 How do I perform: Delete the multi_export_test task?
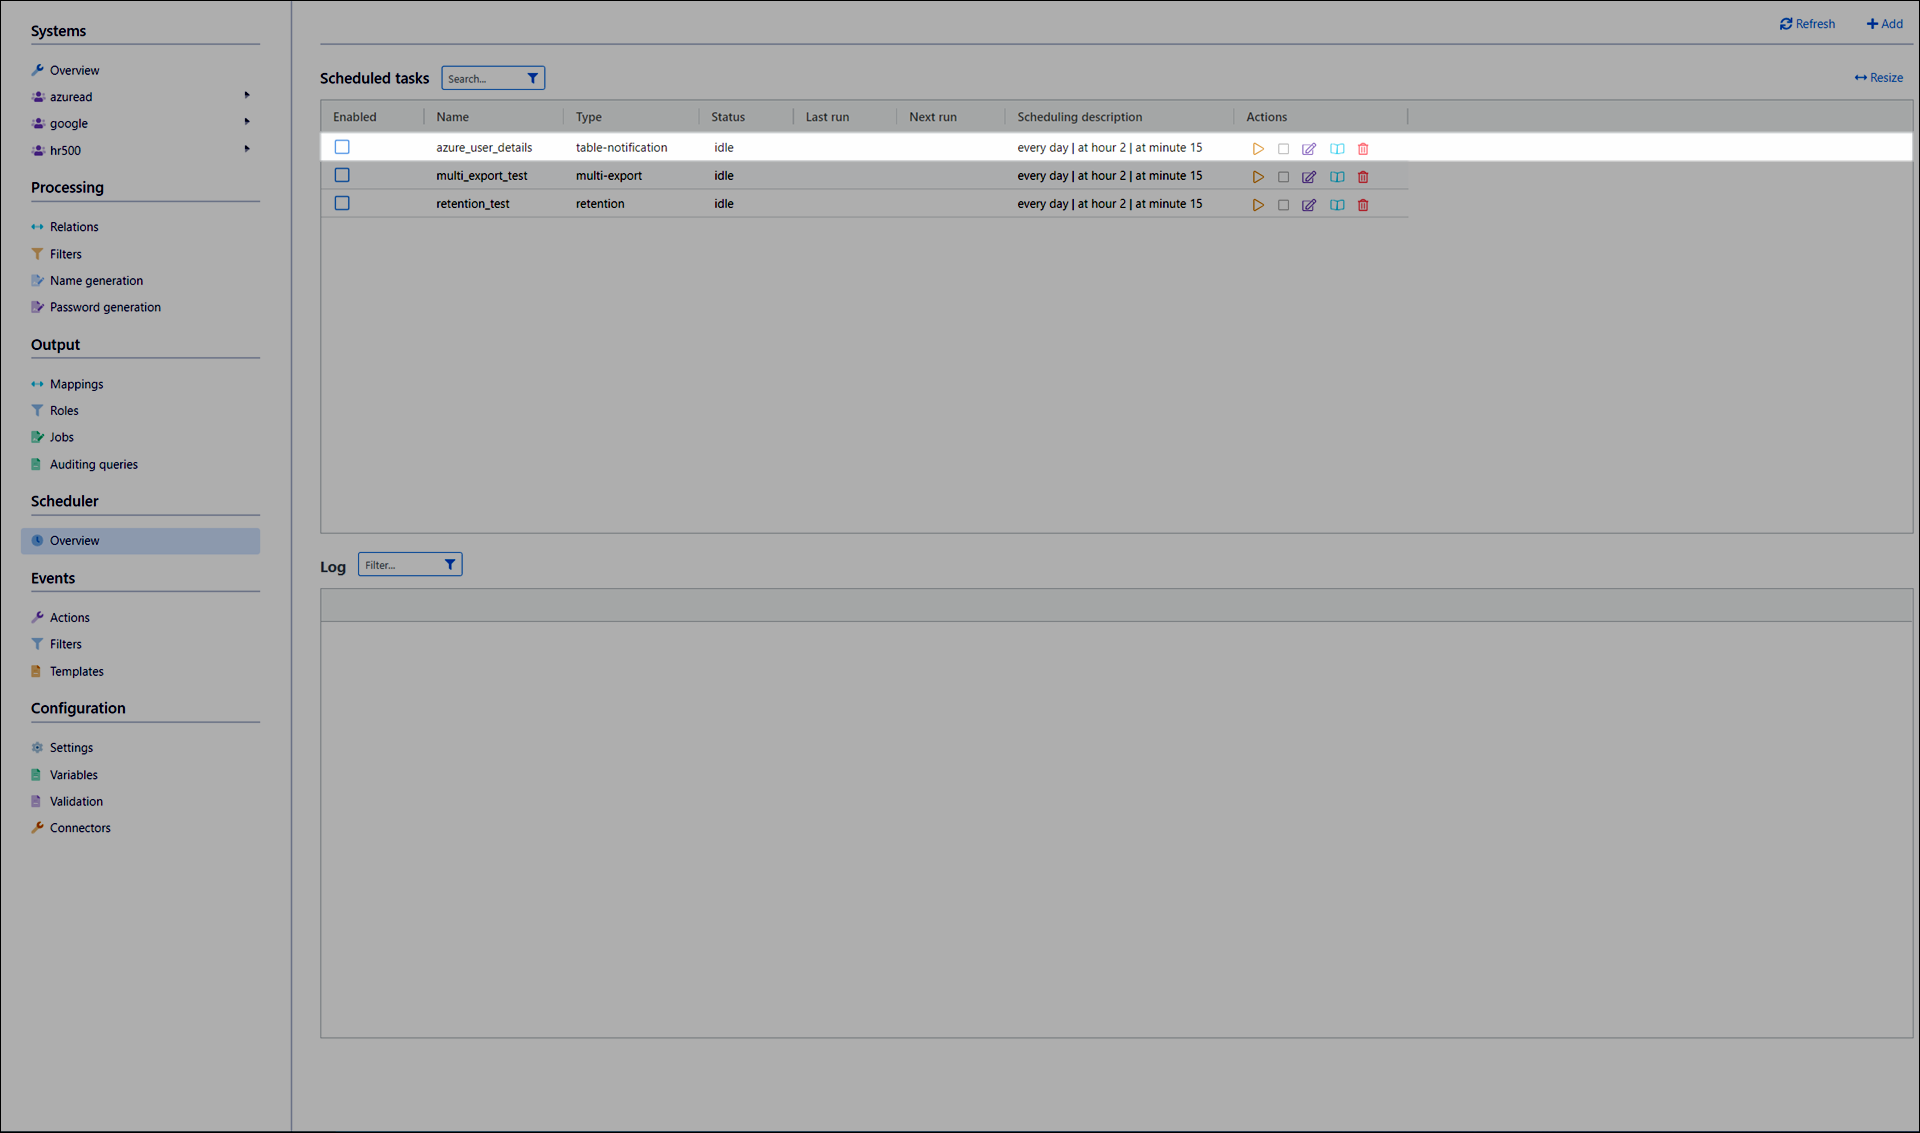pyautogui.click(x=1363, y=177)
